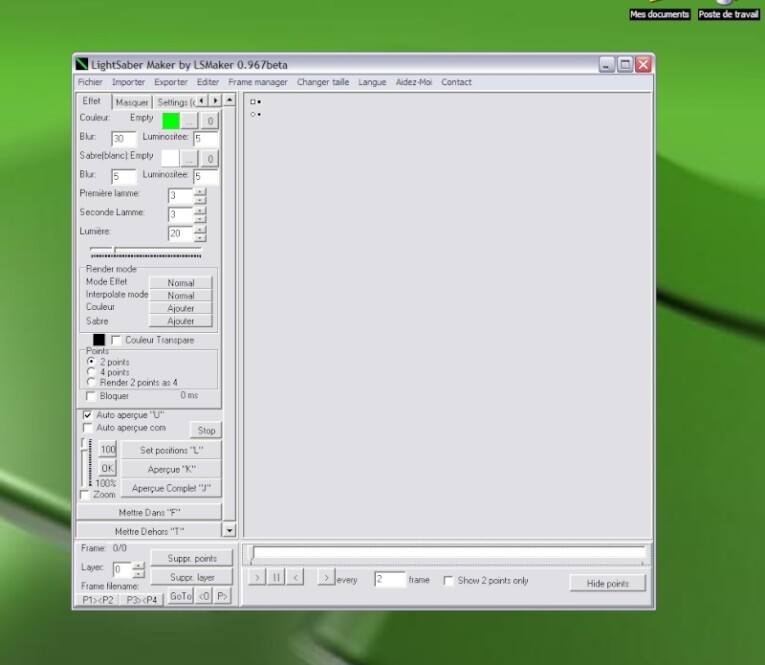Click the vertical zoom slider

[x=88, y=463]
